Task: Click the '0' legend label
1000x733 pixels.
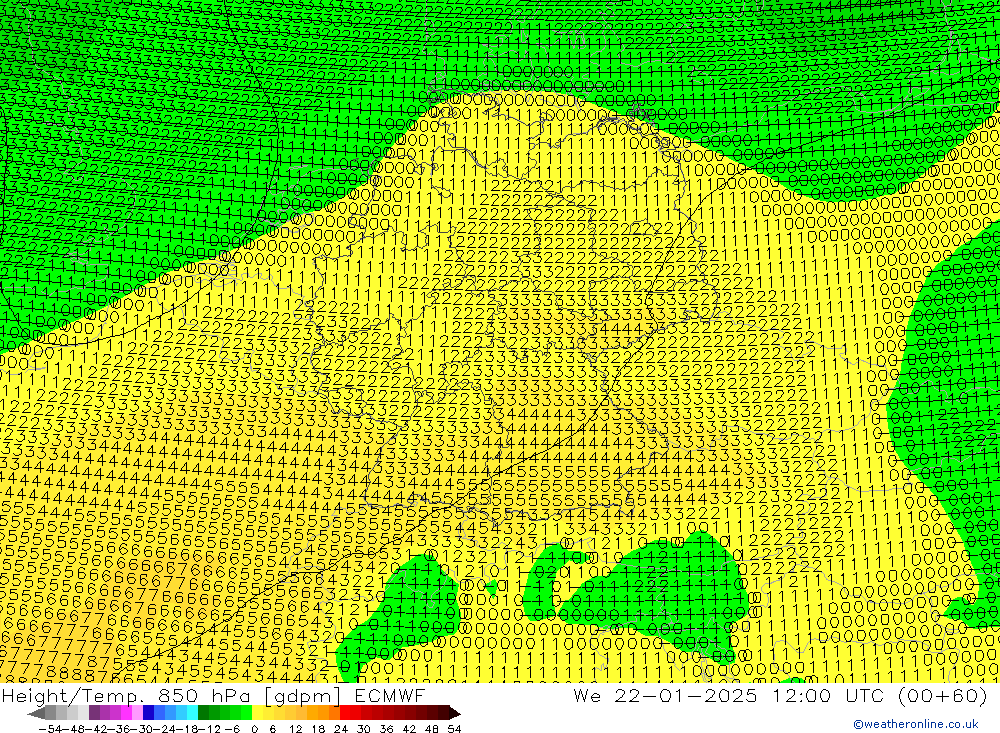Action: [254, 729]
